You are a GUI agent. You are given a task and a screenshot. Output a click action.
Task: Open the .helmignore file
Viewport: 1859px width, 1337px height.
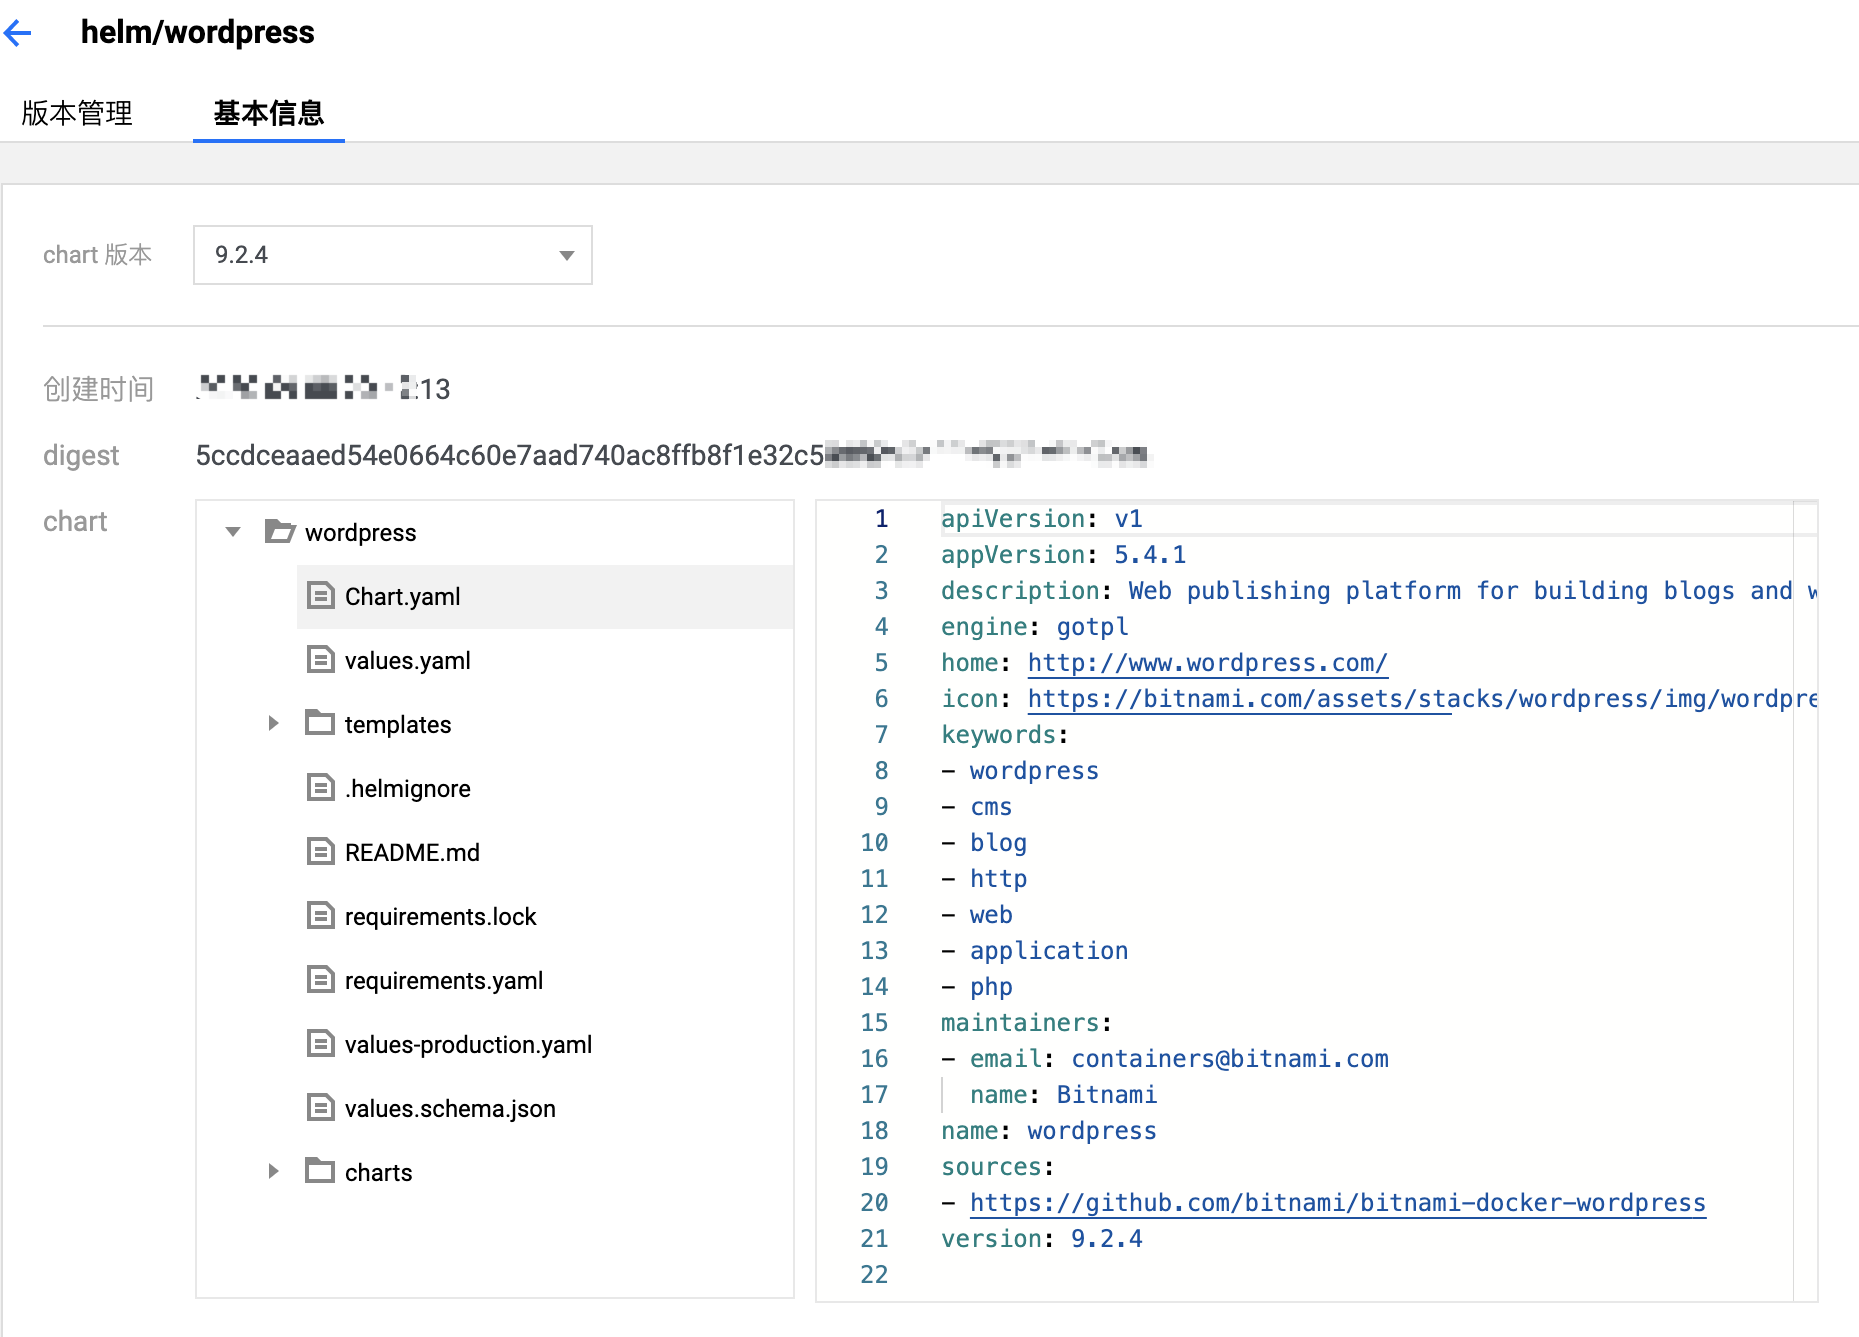(x=407, y=789)
